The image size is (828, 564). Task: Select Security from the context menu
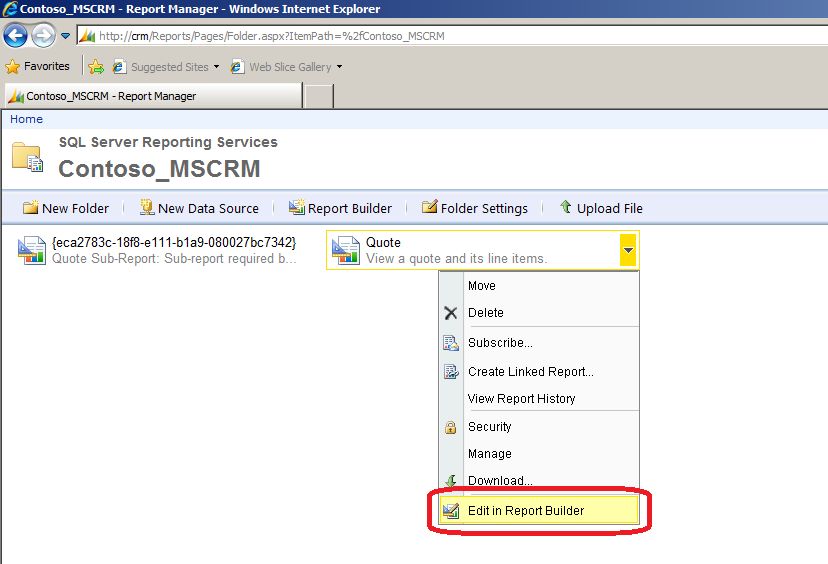tap(539, 427)
